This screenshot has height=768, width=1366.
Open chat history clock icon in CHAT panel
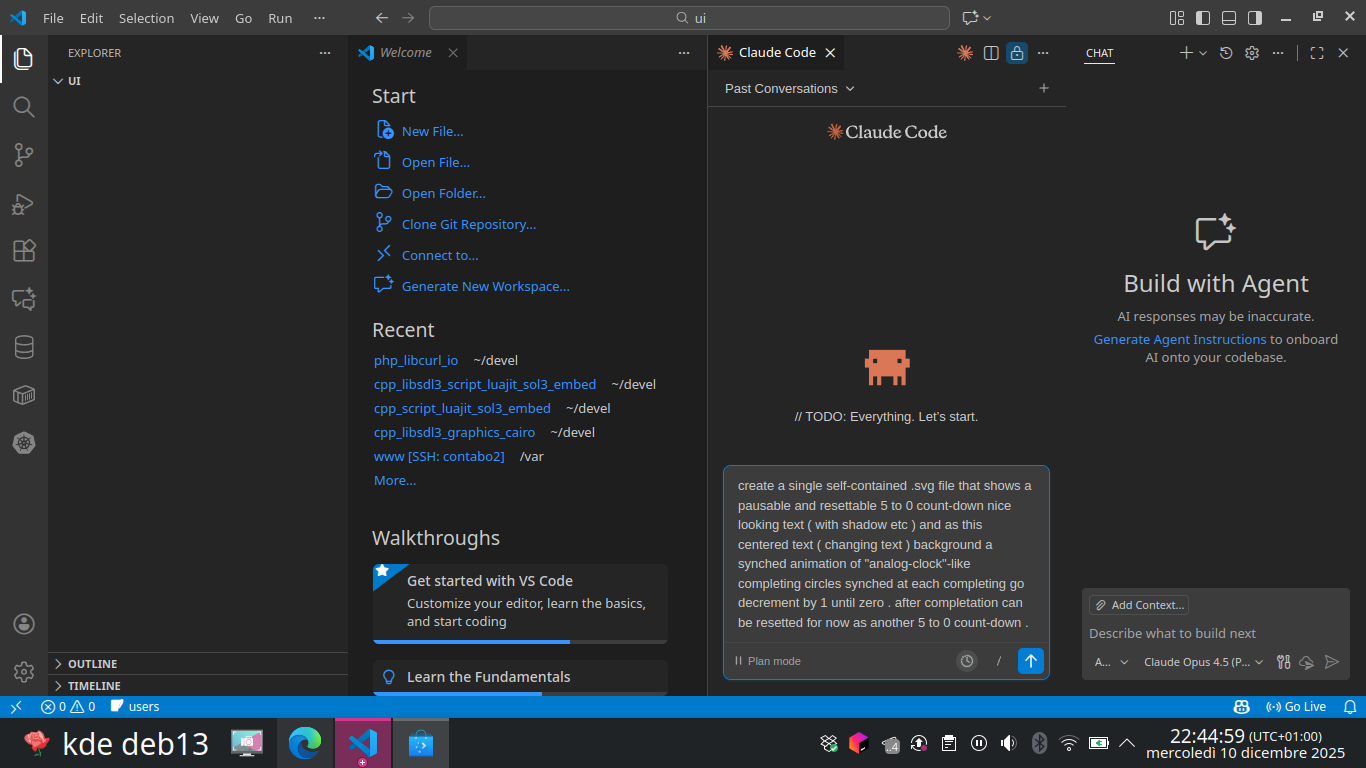pos(1226,53)
